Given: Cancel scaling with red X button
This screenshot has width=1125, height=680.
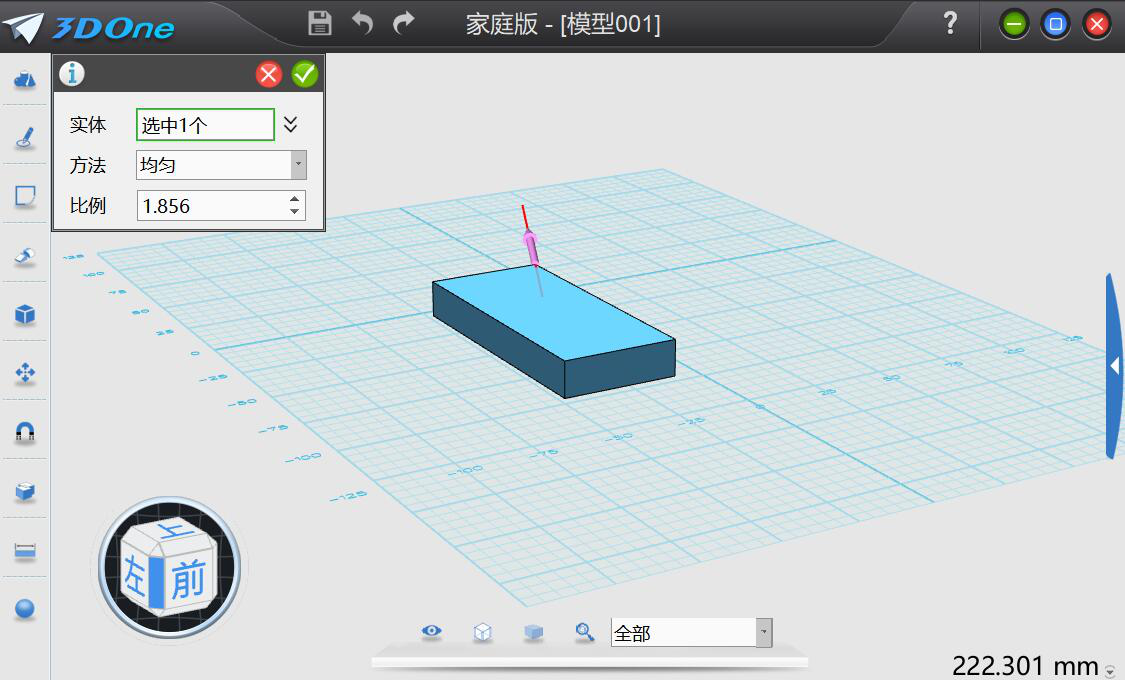Looking at the screenshot, I should 269,74.
